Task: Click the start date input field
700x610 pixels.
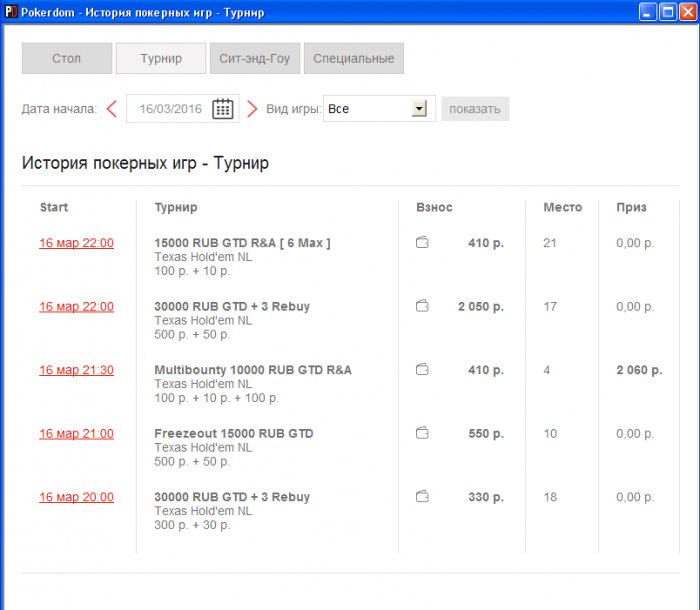Action: tap(170, 109)
